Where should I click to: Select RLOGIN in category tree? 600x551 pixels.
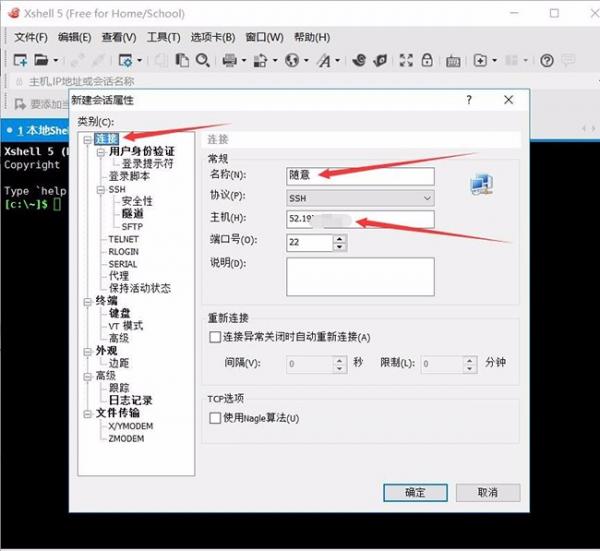pyautogui.click(x=123, y=252)
